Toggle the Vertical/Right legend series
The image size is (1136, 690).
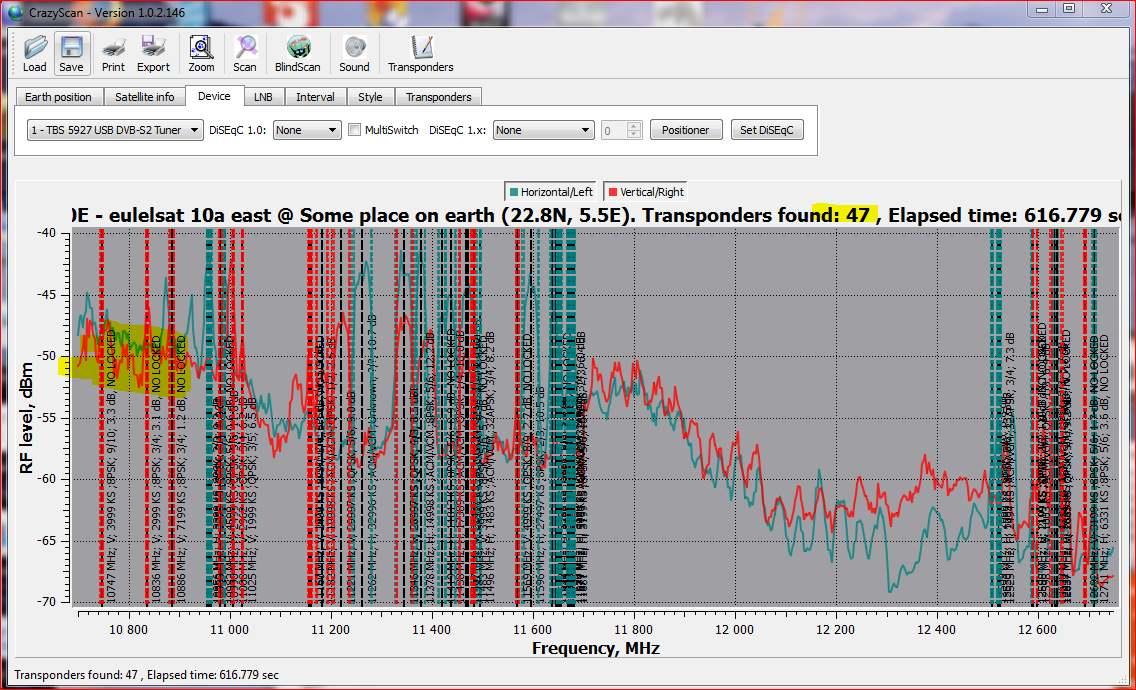646,192
